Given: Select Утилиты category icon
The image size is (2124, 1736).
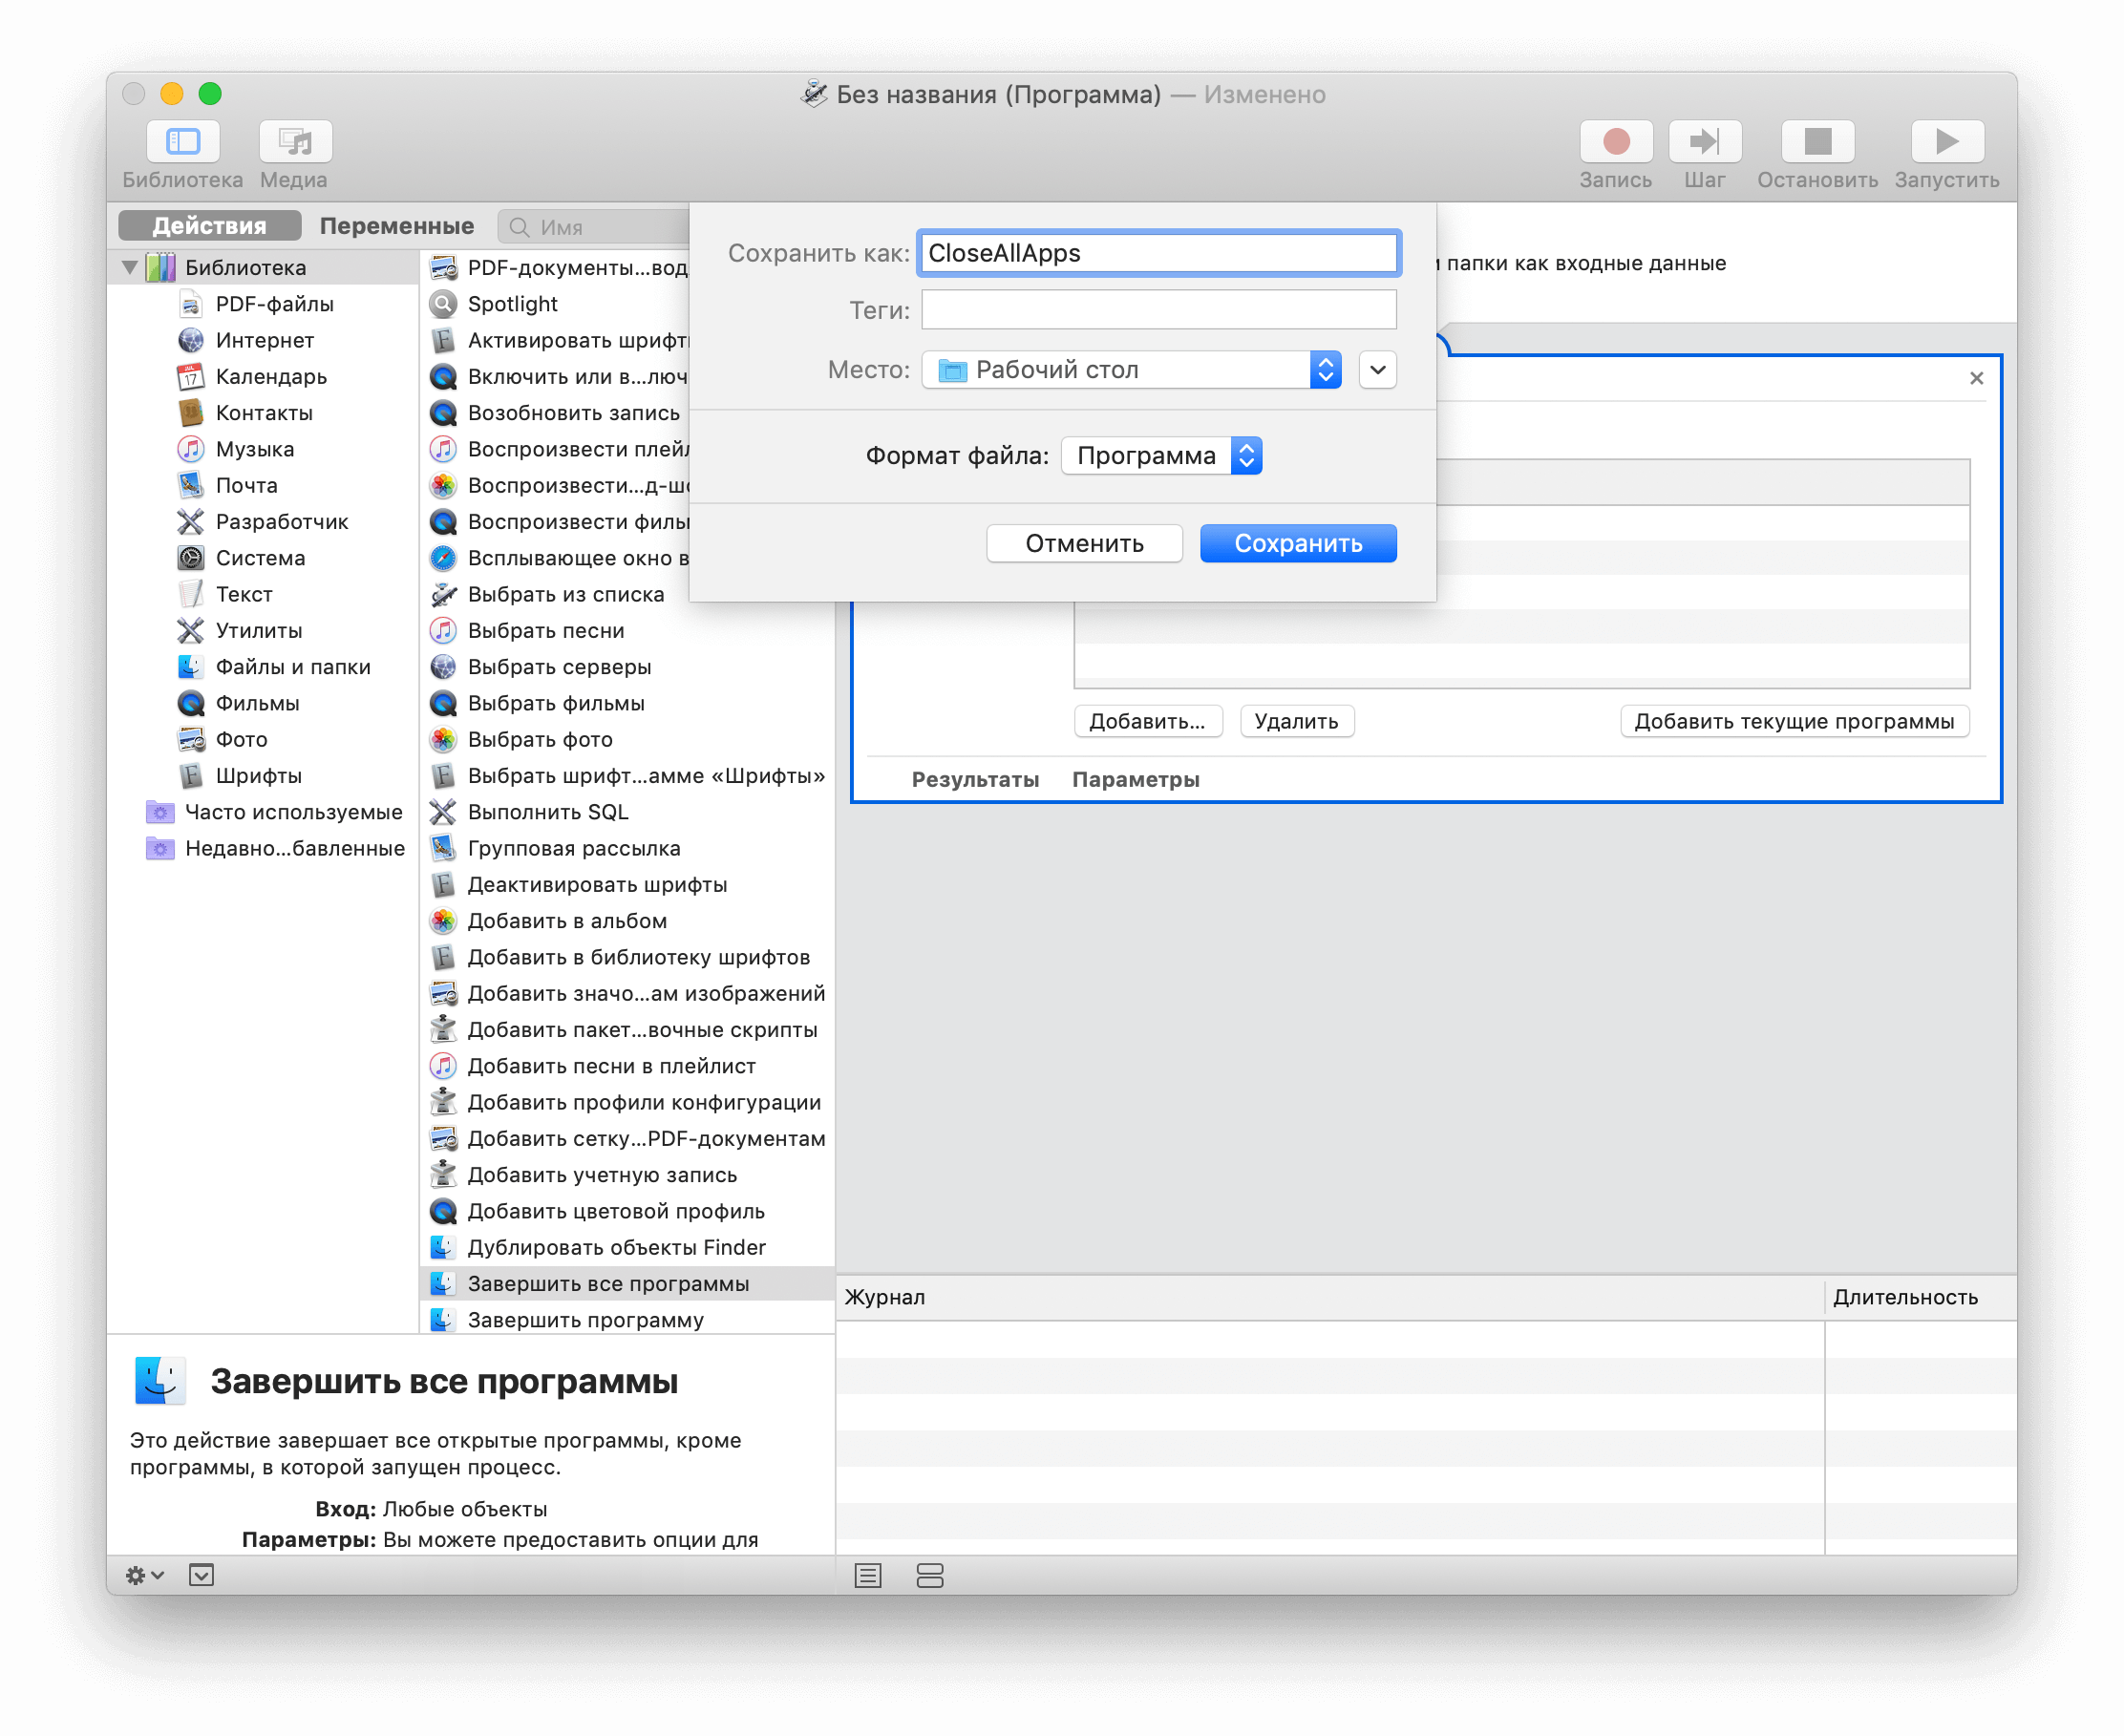Looking at the screenshot, I should 190,630.
